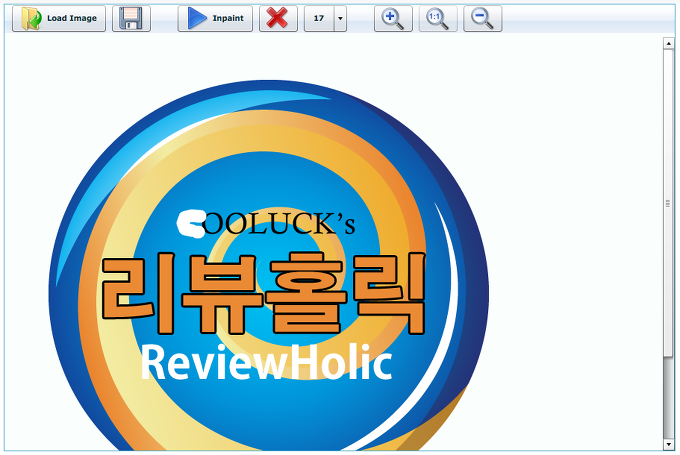680x455 pixels.
Task: Start inpainting with the Inpaint button
Action: (215, 19)
